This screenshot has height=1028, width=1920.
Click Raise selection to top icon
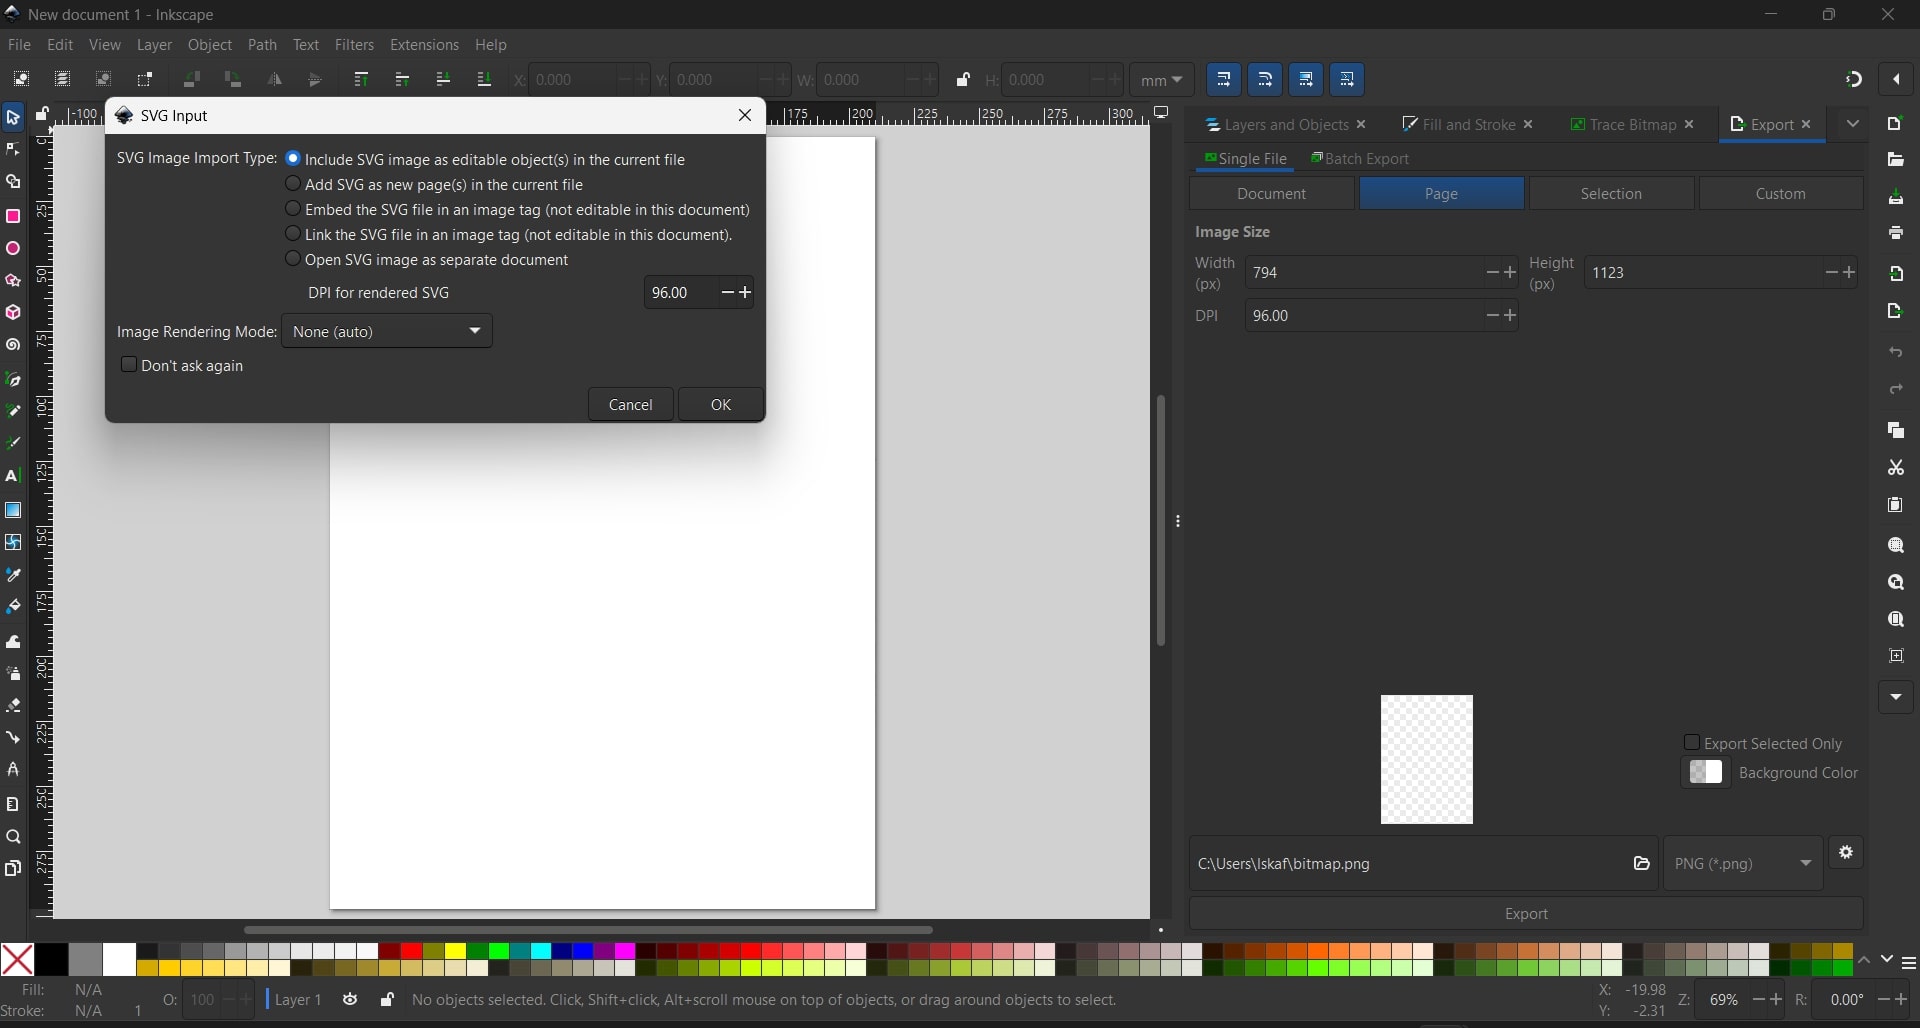(362, 80)
